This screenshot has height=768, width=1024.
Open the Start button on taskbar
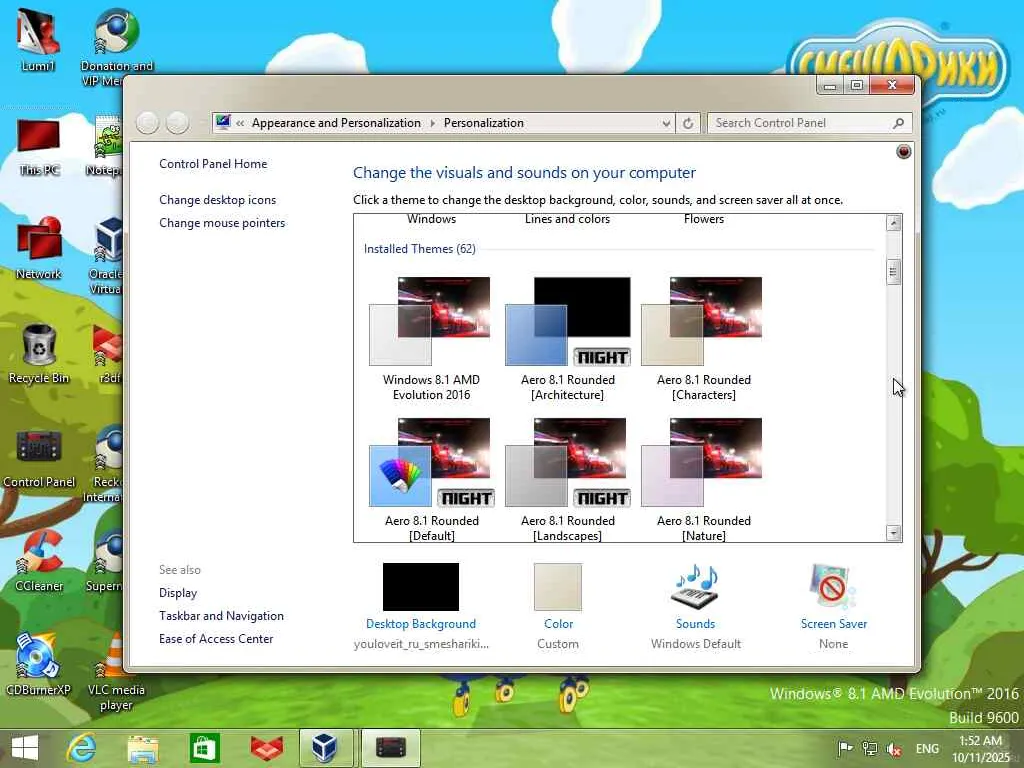(x=25, y=748)
